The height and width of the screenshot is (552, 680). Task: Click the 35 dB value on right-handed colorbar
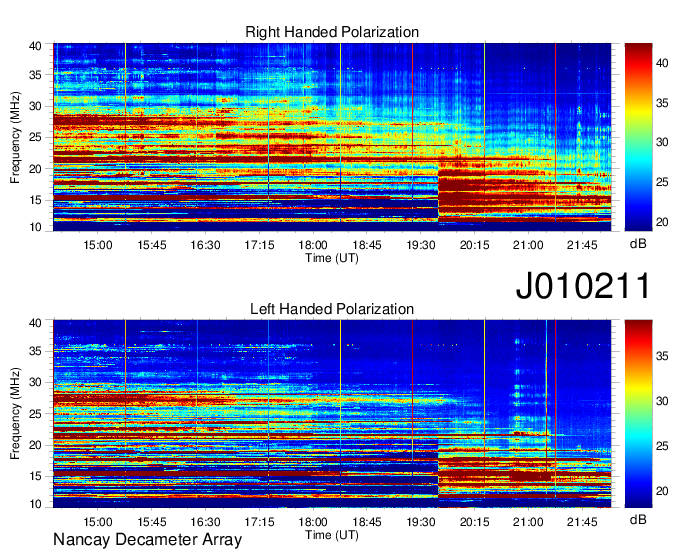[662, 103]
